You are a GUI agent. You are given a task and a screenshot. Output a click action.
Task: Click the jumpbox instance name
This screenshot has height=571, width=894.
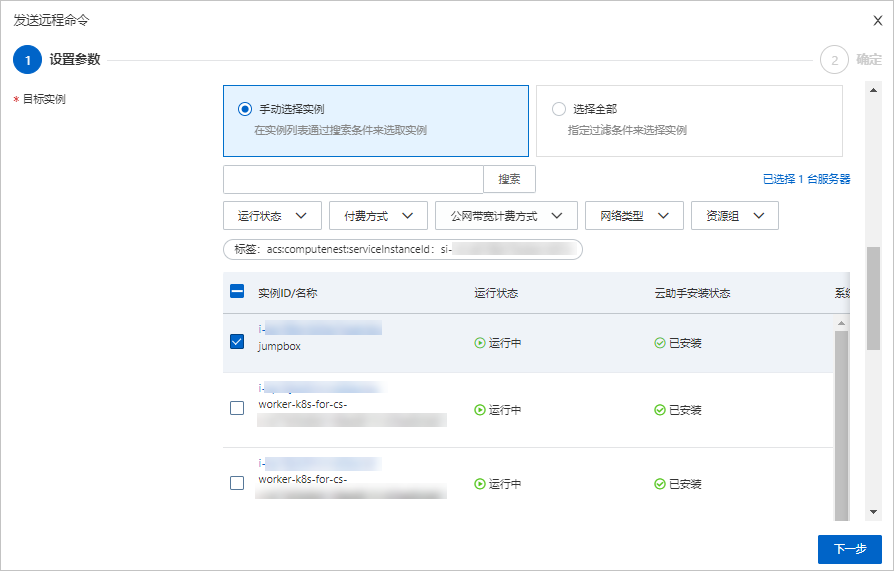coord(279,346)
